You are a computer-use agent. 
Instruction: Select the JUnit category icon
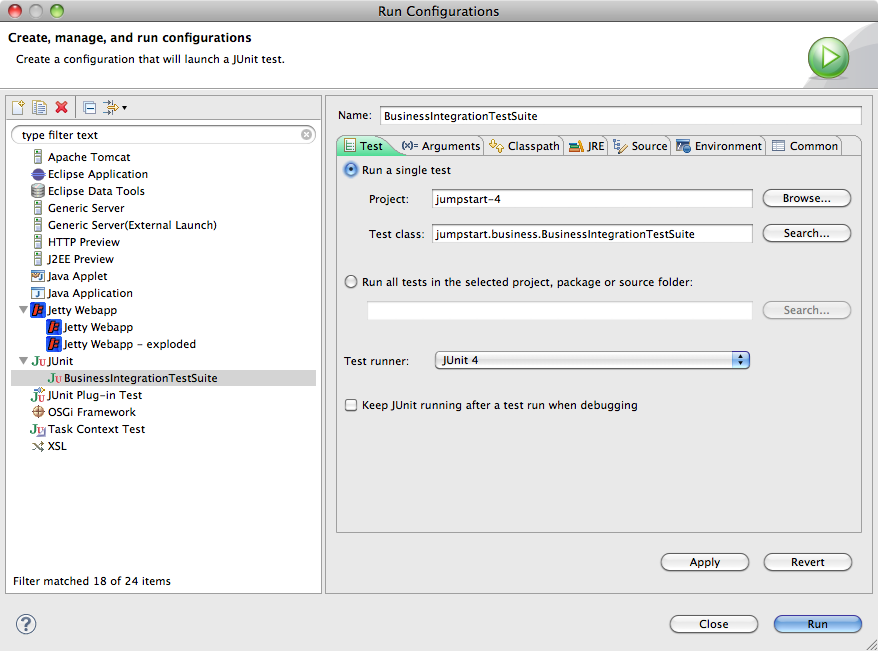[39, 361]
